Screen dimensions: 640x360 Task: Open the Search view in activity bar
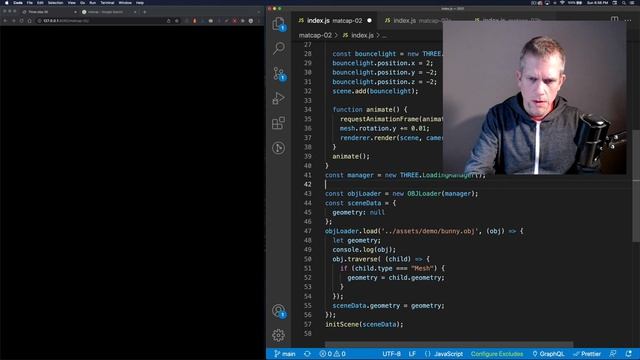tap(279, 48)
